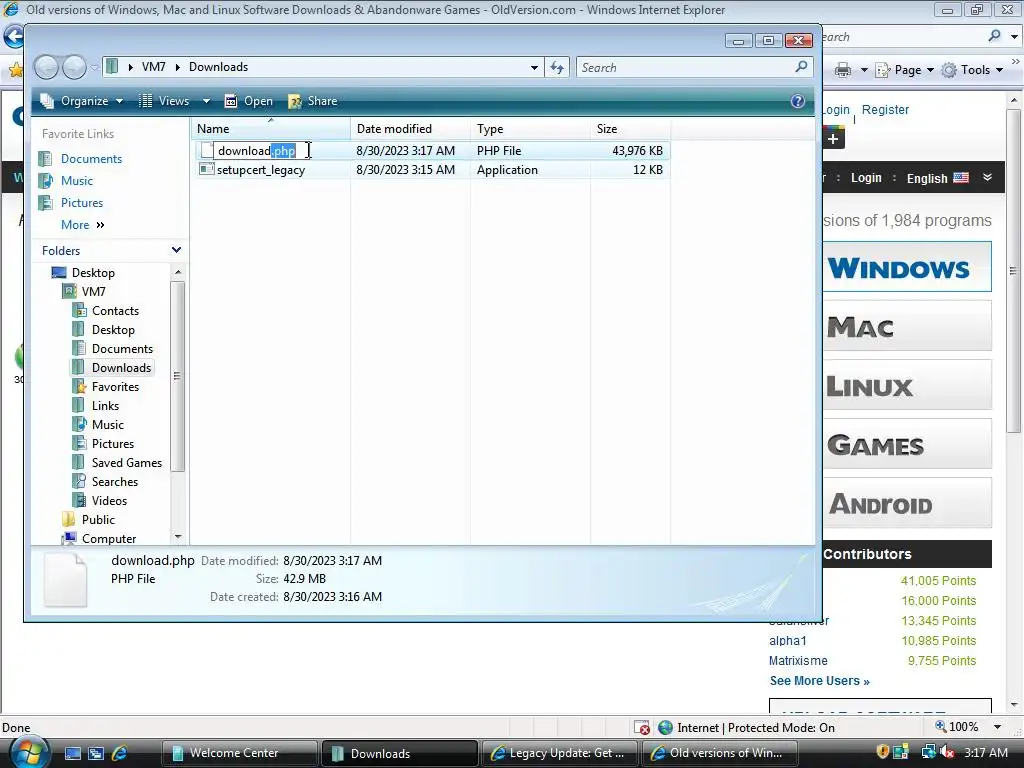
Task: Sort by Date modified column
Action: (x=409, y=129)
